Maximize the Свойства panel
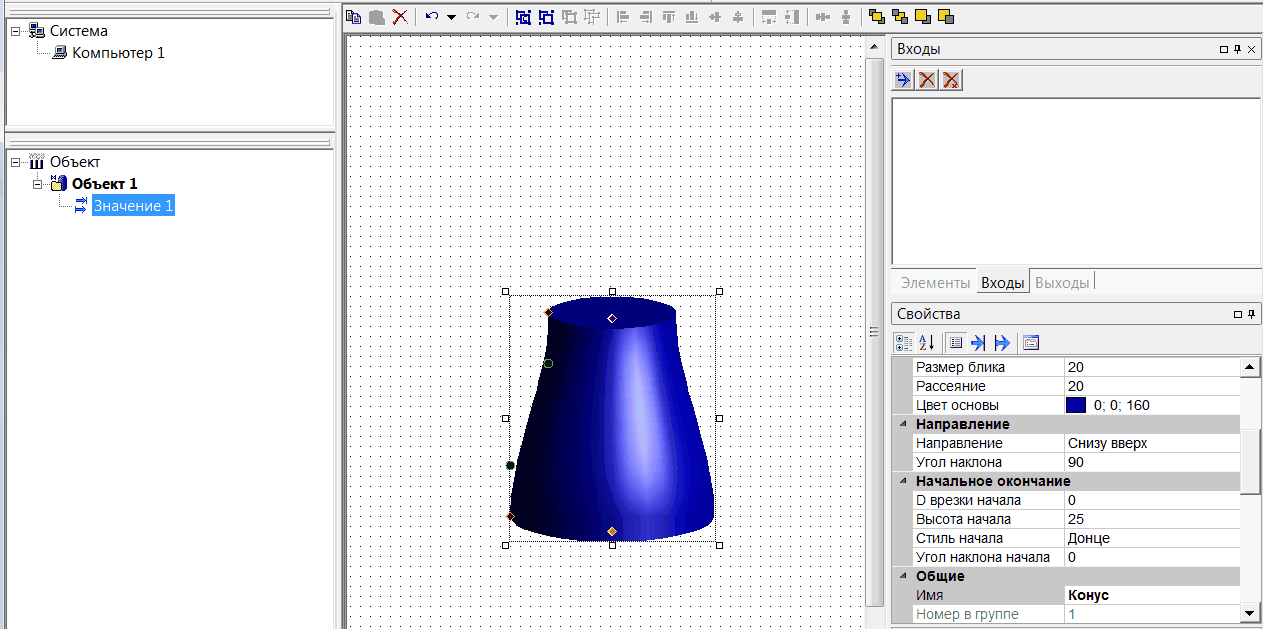This screenshot has width=1263, height=629. click(1238, 314)
